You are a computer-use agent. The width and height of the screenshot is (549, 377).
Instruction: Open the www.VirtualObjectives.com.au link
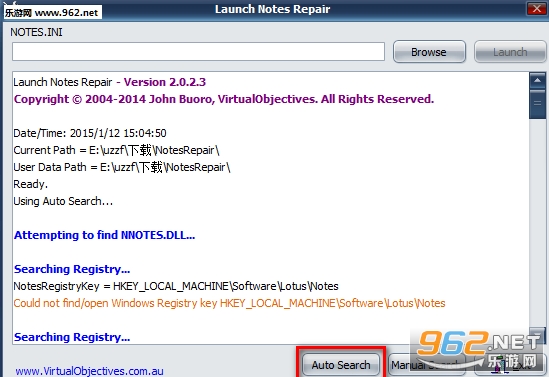89,371
